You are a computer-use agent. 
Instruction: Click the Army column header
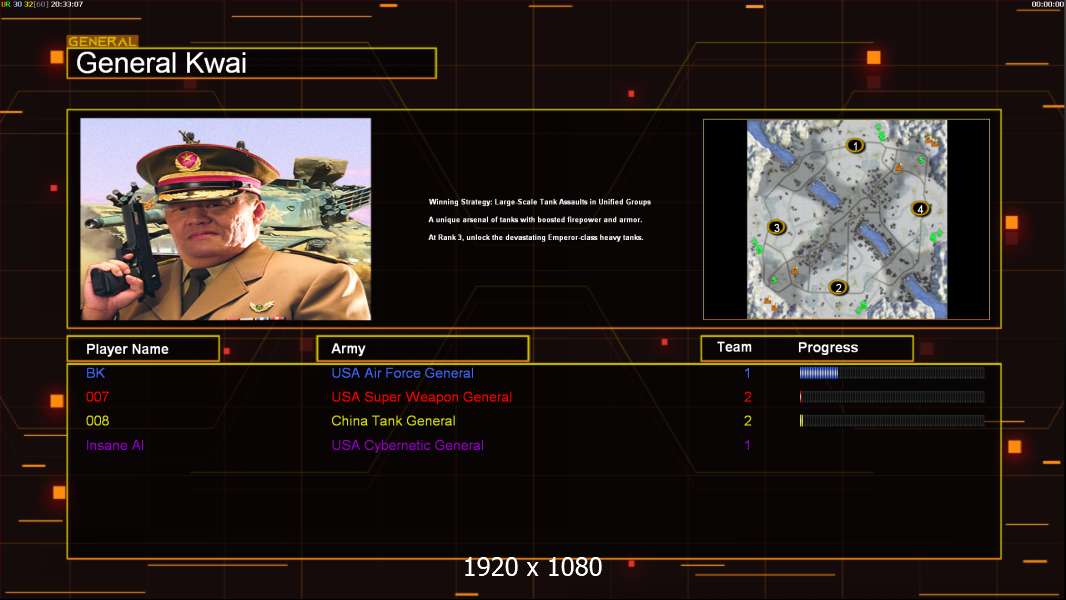click(422, 349)
